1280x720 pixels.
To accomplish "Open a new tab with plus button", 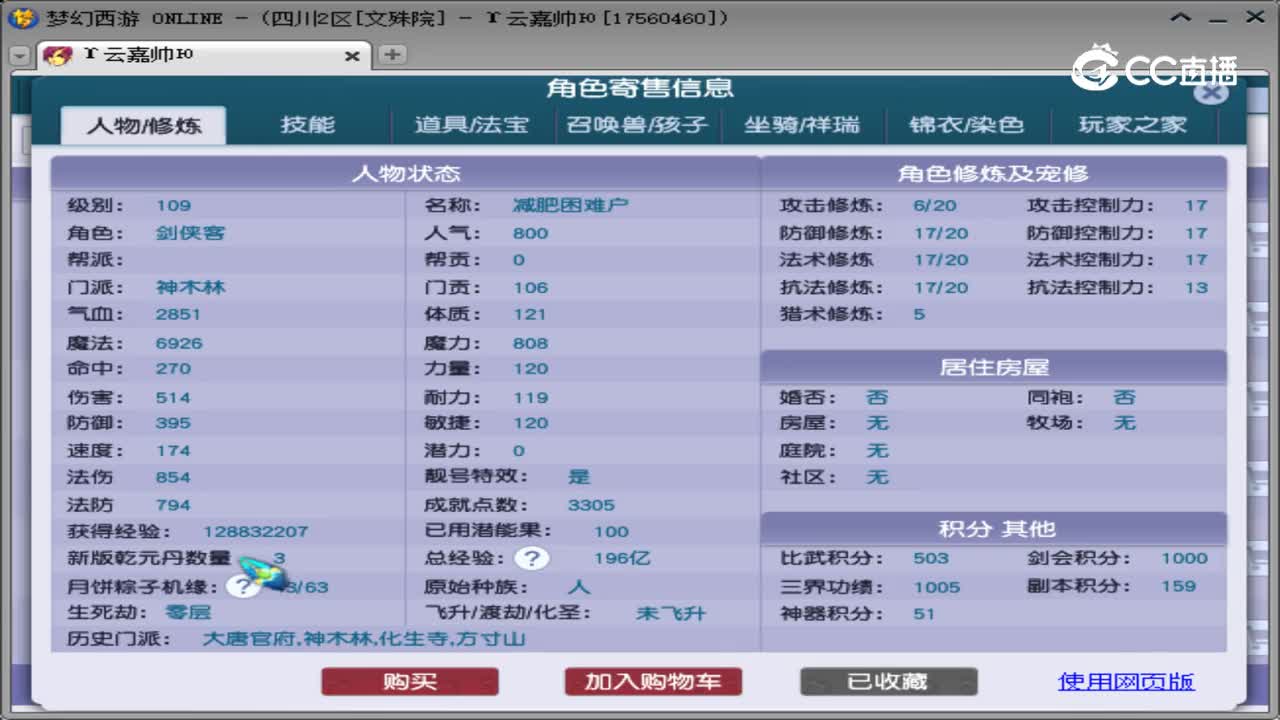I will click(x=392, y=55).
